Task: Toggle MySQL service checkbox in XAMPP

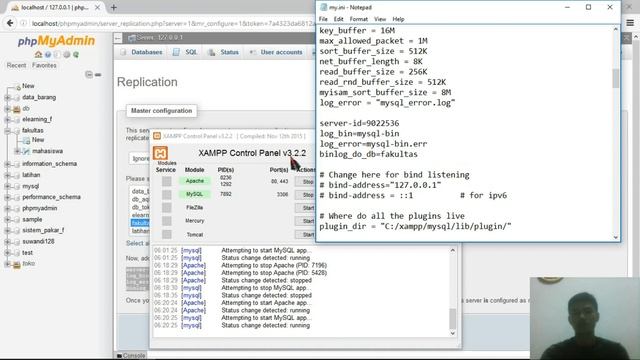Action: [167, 194]
